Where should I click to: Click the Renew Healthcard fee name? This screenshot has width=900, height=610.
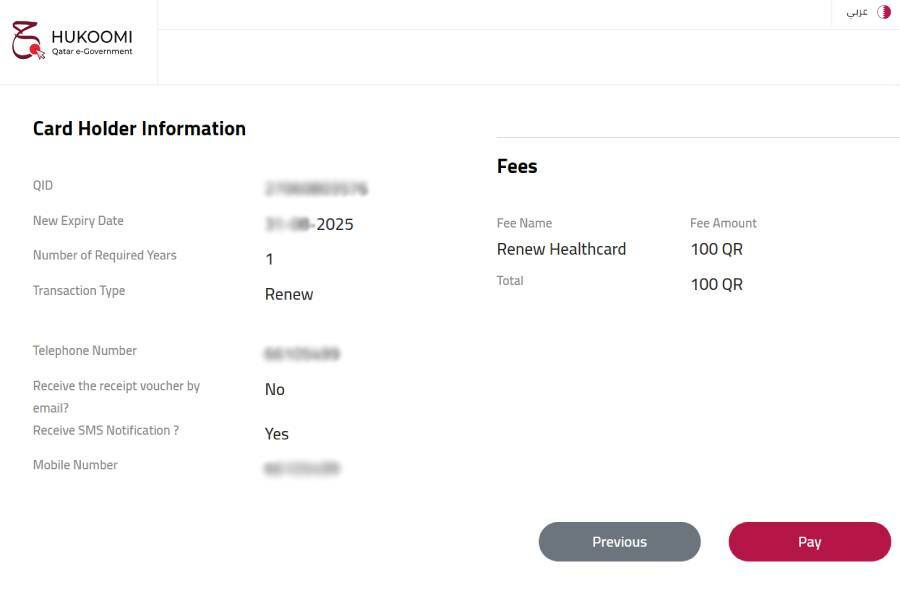pos(561,249)
